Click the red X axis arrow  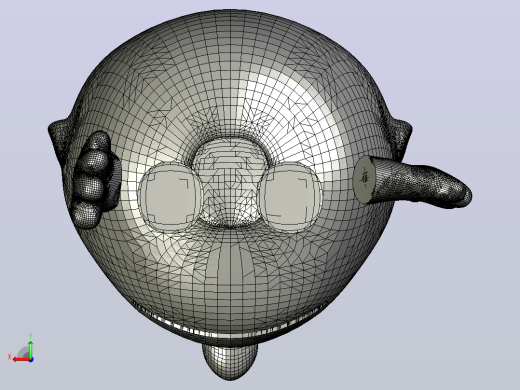tap(21, 359)
